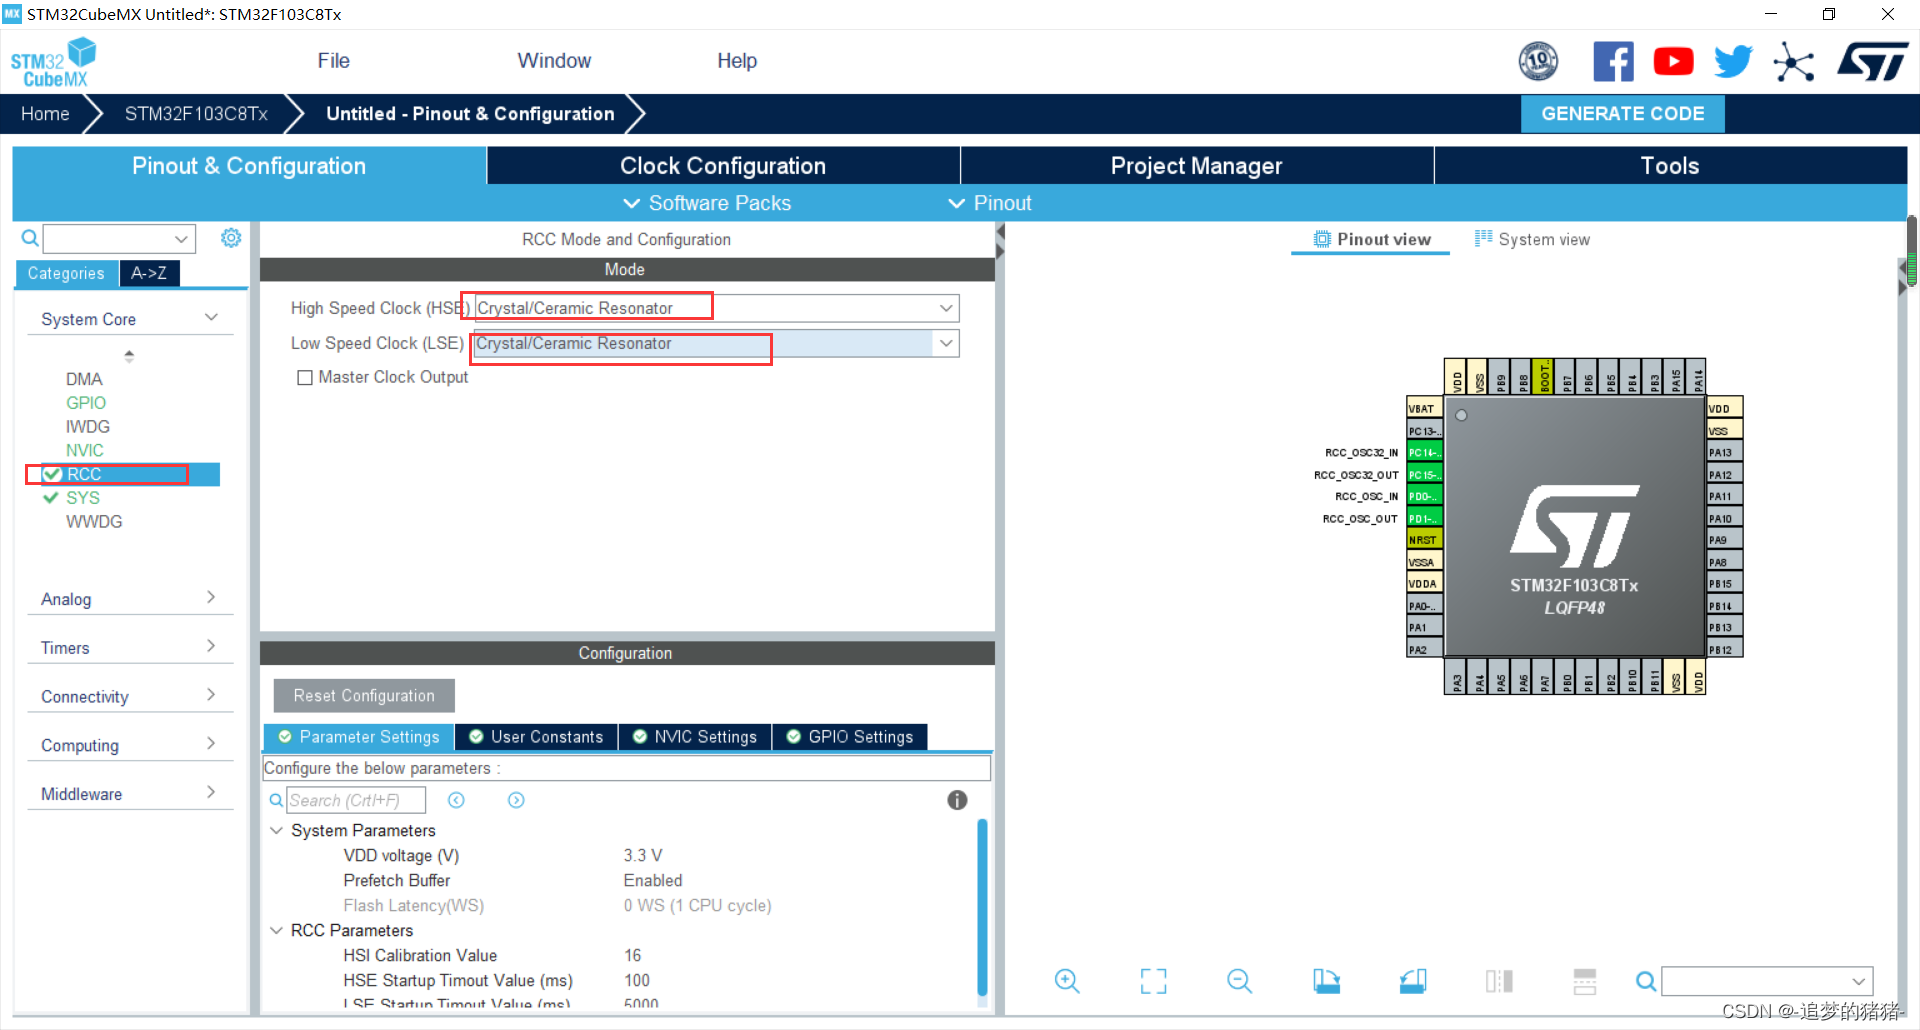The width and height of the screenshot is (1920, 1030).
Task: Open the parameter info icon
Action: point(957,800)
